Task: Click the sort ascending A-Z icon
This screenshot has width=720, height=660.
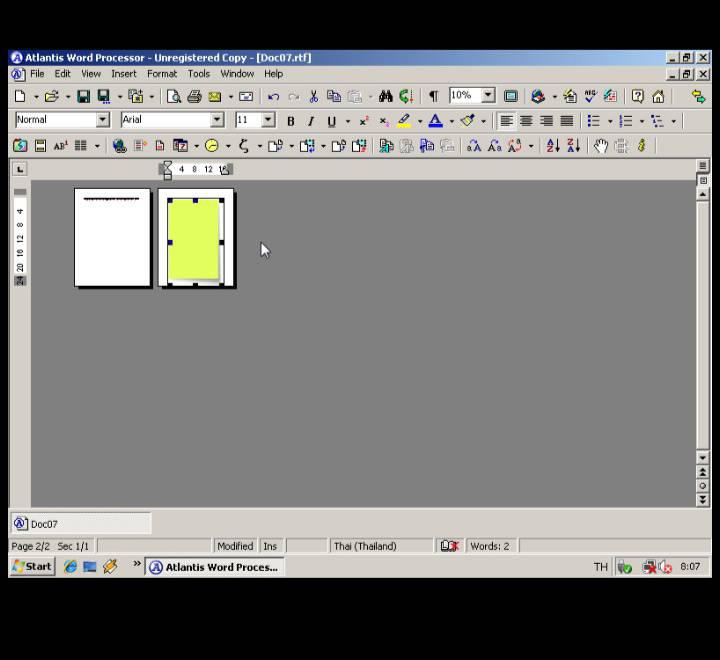Action: pos(553,146)
